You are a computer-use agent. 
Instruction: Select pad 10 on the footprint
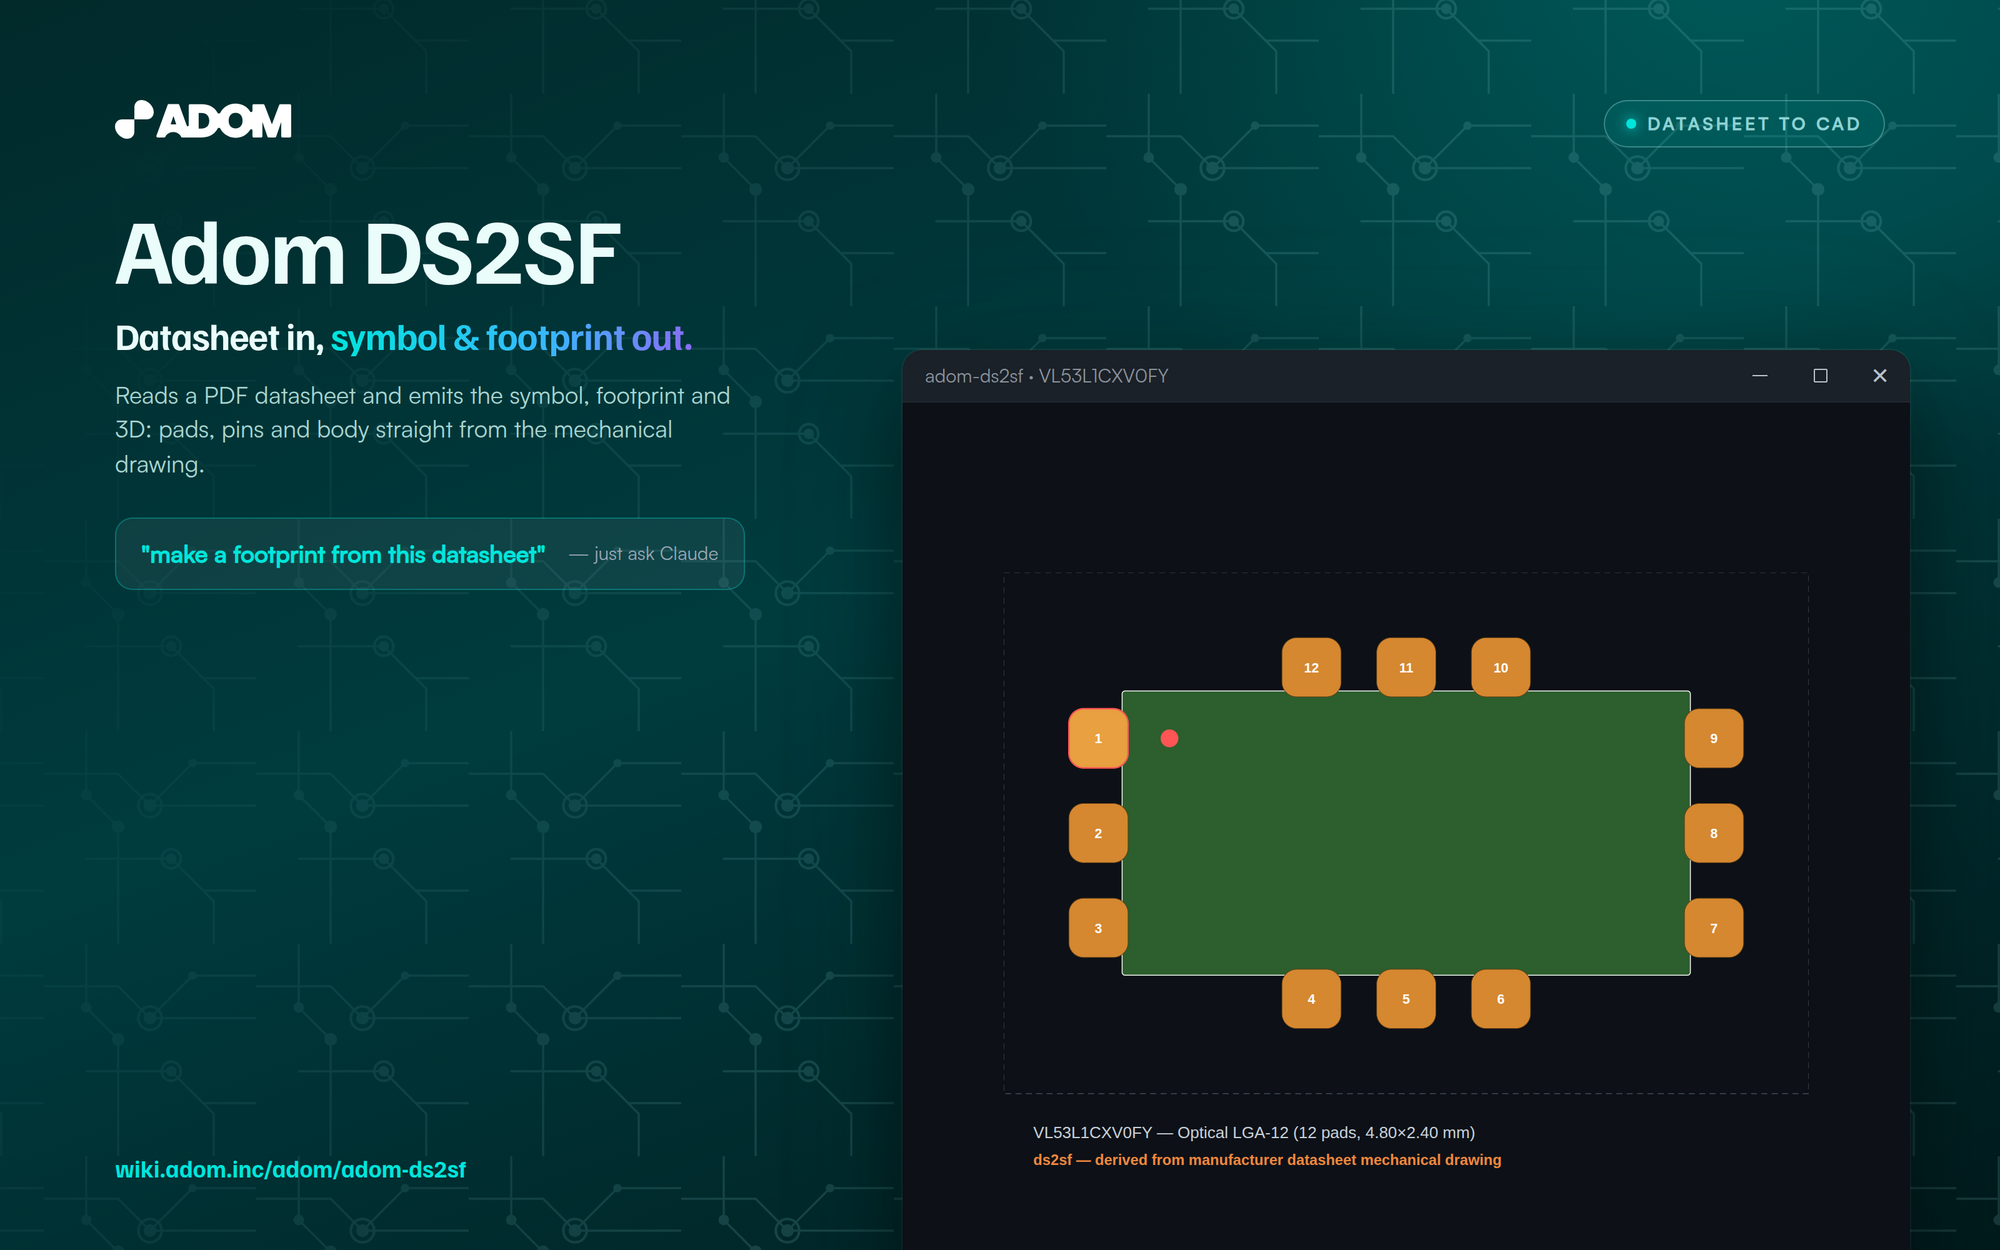click(x=1501, y=667)
